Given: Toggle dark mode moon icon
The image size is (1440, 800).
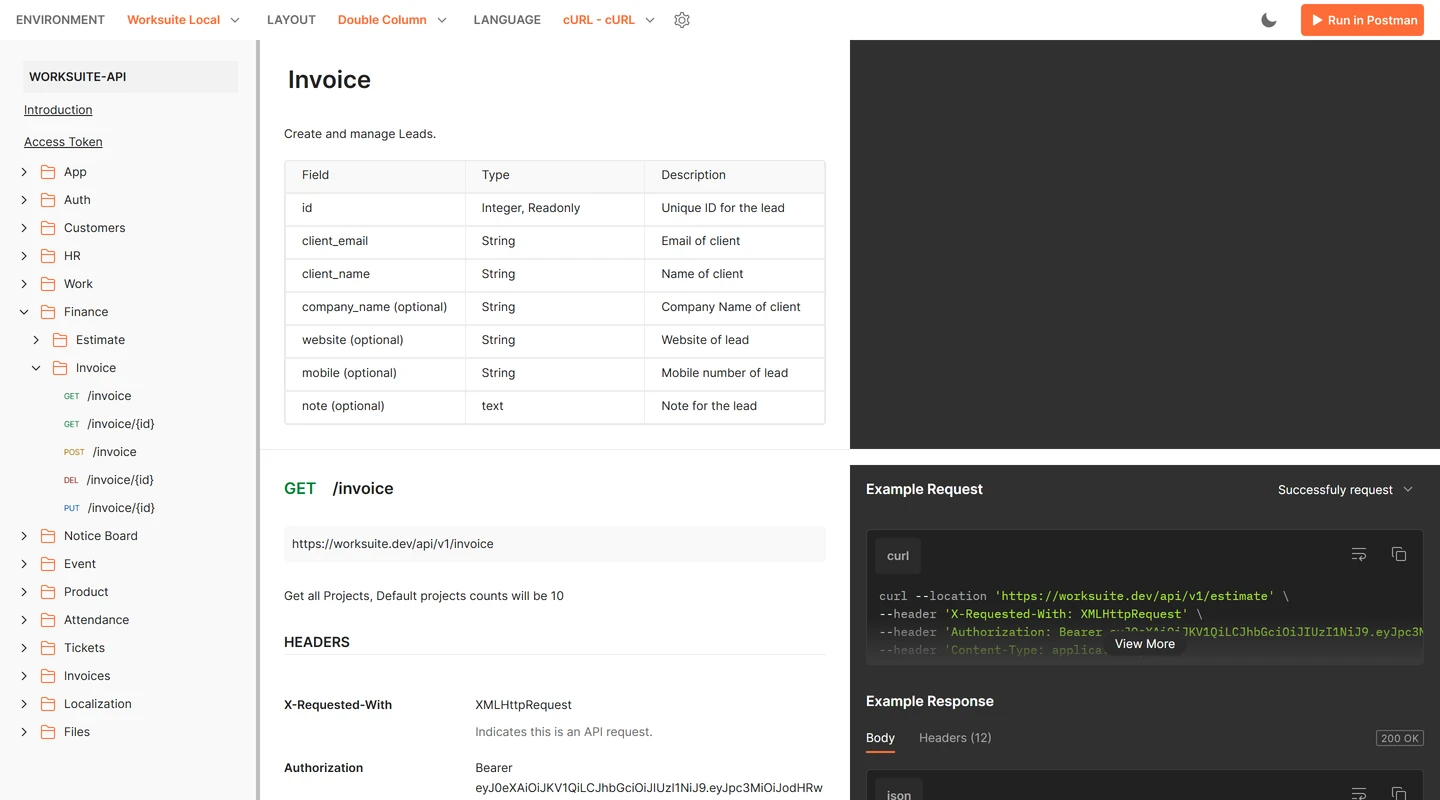Looking at the screenshot, I should [1269, 20].
